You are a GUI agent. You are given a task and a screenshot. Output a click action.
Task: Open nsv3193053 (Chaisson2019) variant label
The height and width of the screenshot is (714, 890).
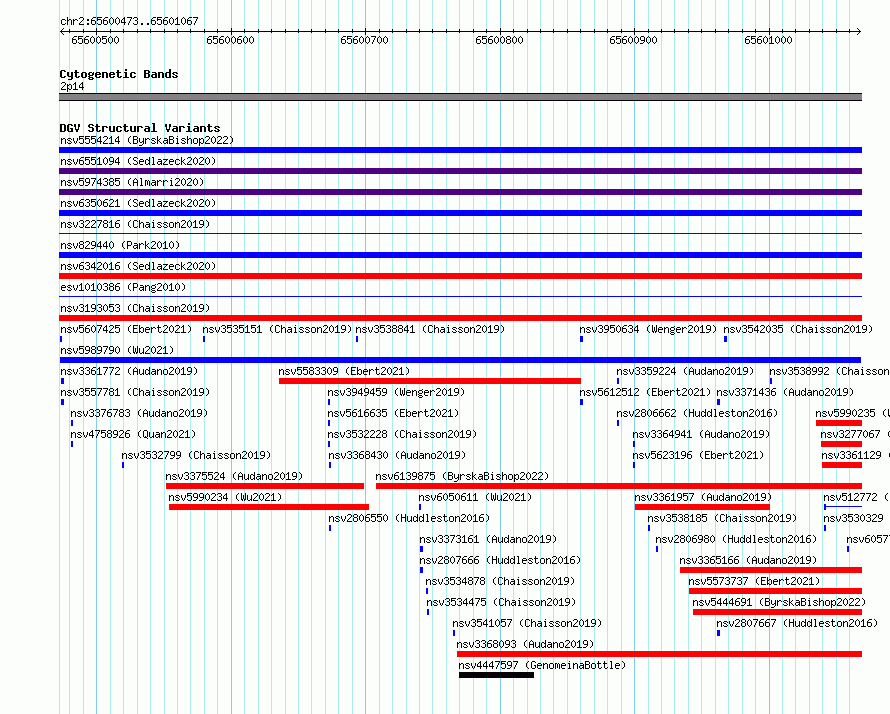pyautogui.click(x=135, y=308)
